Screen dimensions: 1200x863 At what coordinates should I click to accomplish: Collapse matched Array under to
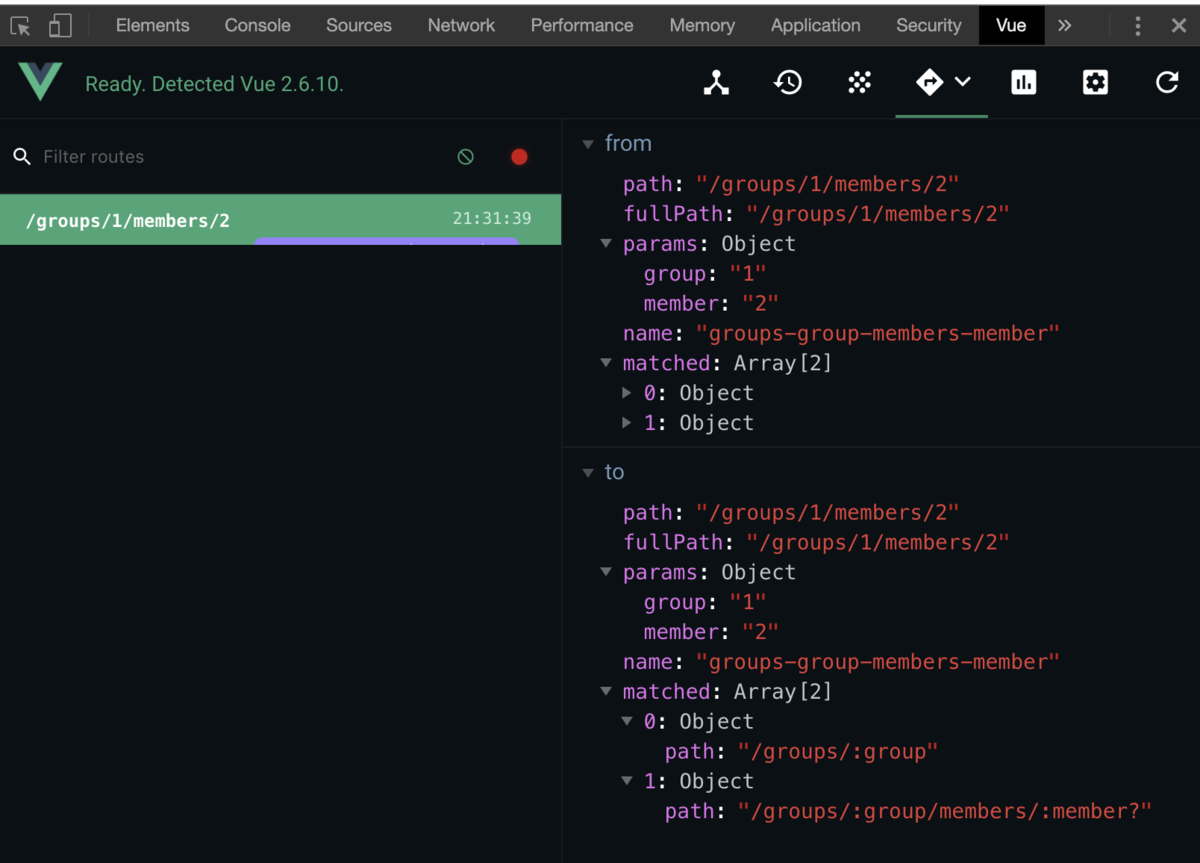tap(606, 691)
